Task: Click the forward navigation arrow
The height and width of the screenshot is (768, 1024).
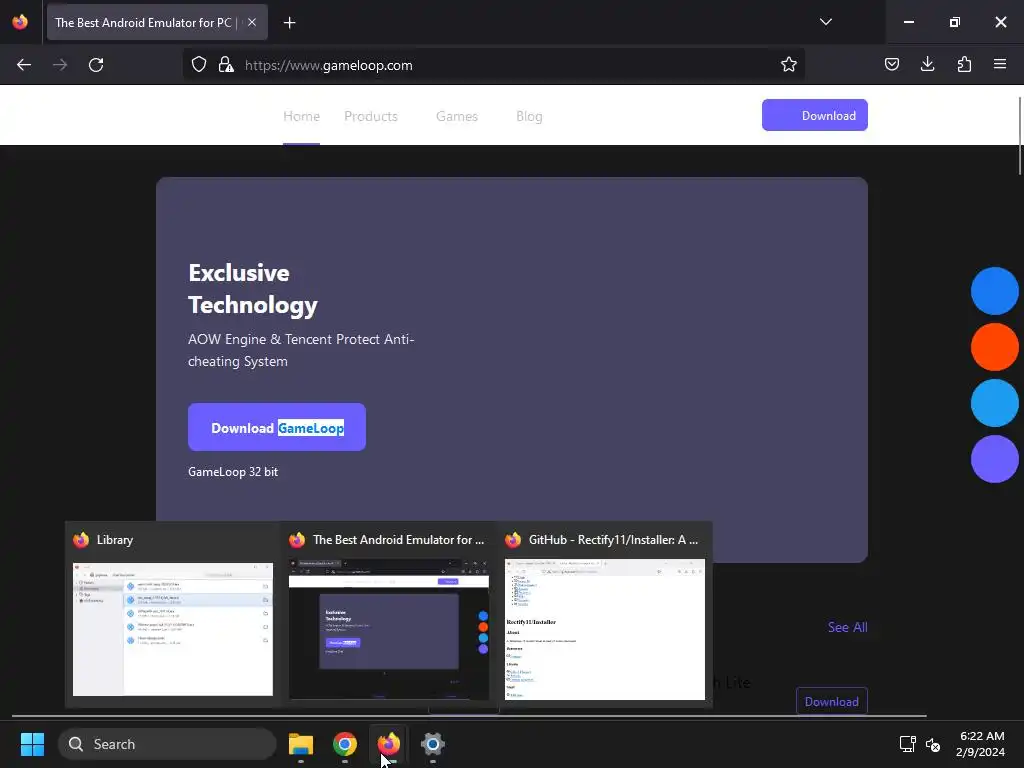Action: click(60, 65)
